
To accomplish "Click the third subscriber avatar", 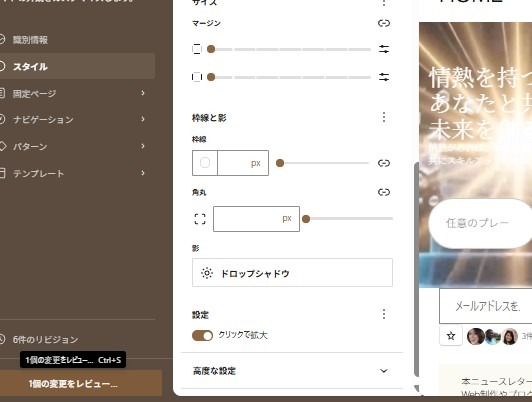I will tap(510, 336).
